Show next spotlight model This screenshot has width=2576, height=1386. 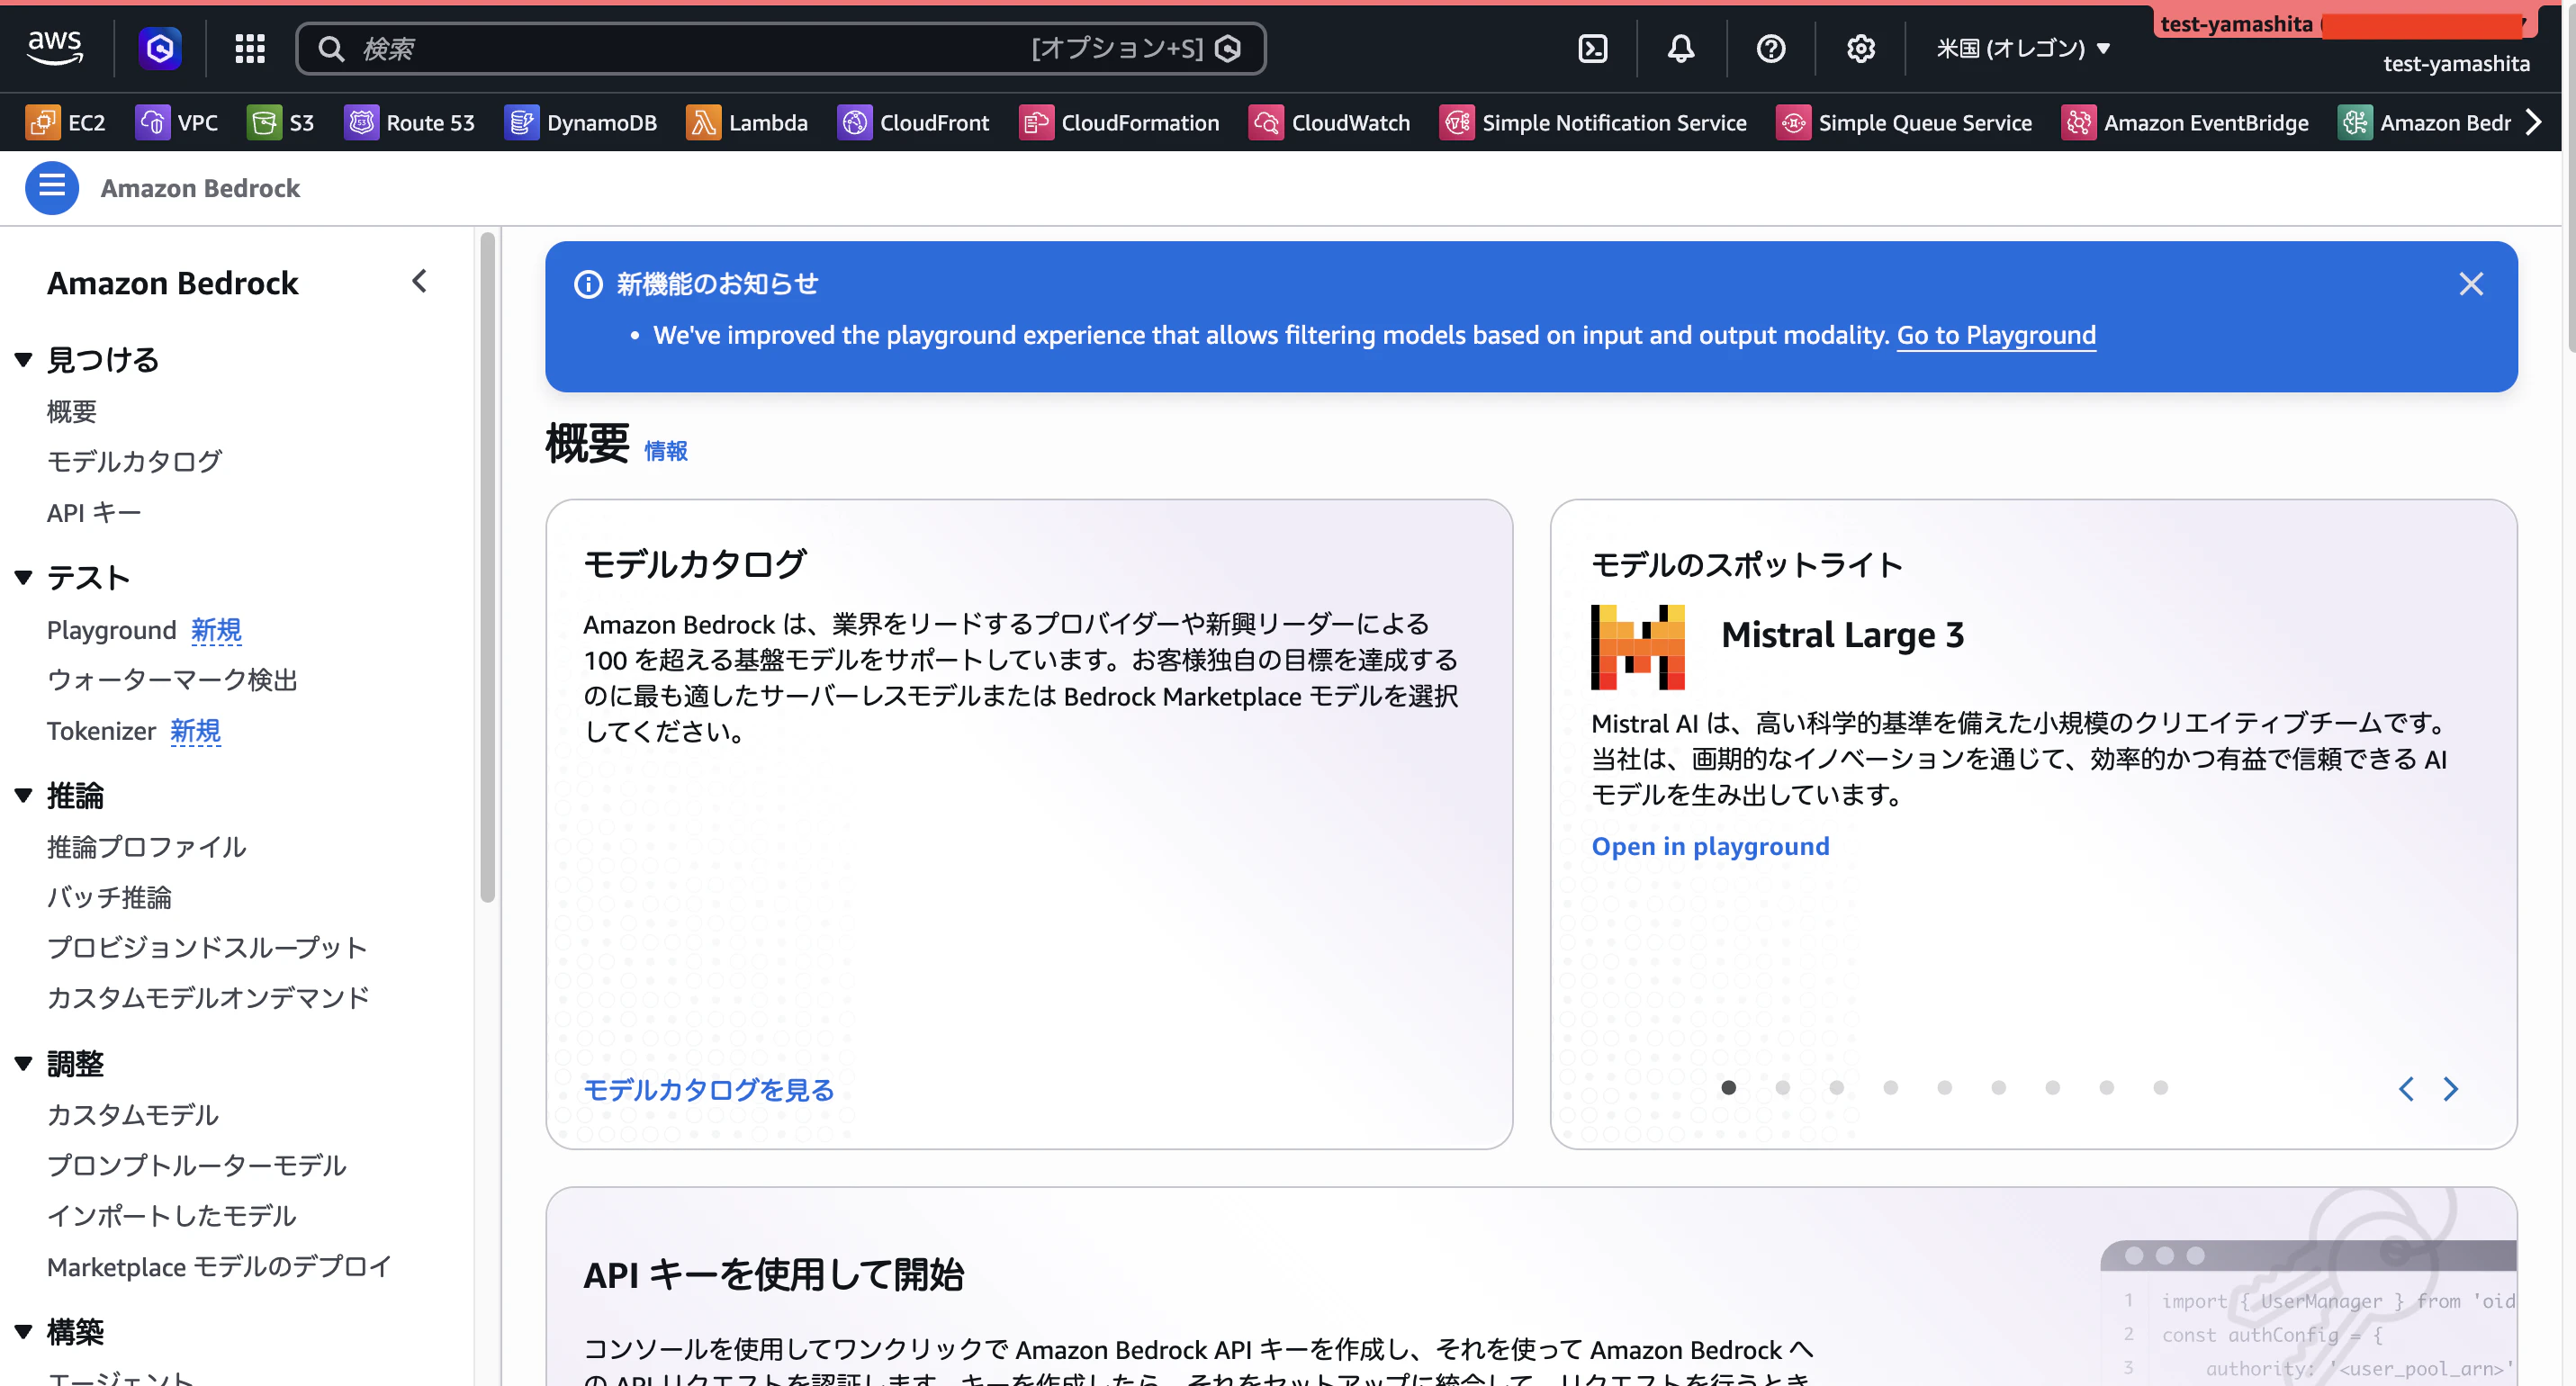[x=2450, y=1088]
